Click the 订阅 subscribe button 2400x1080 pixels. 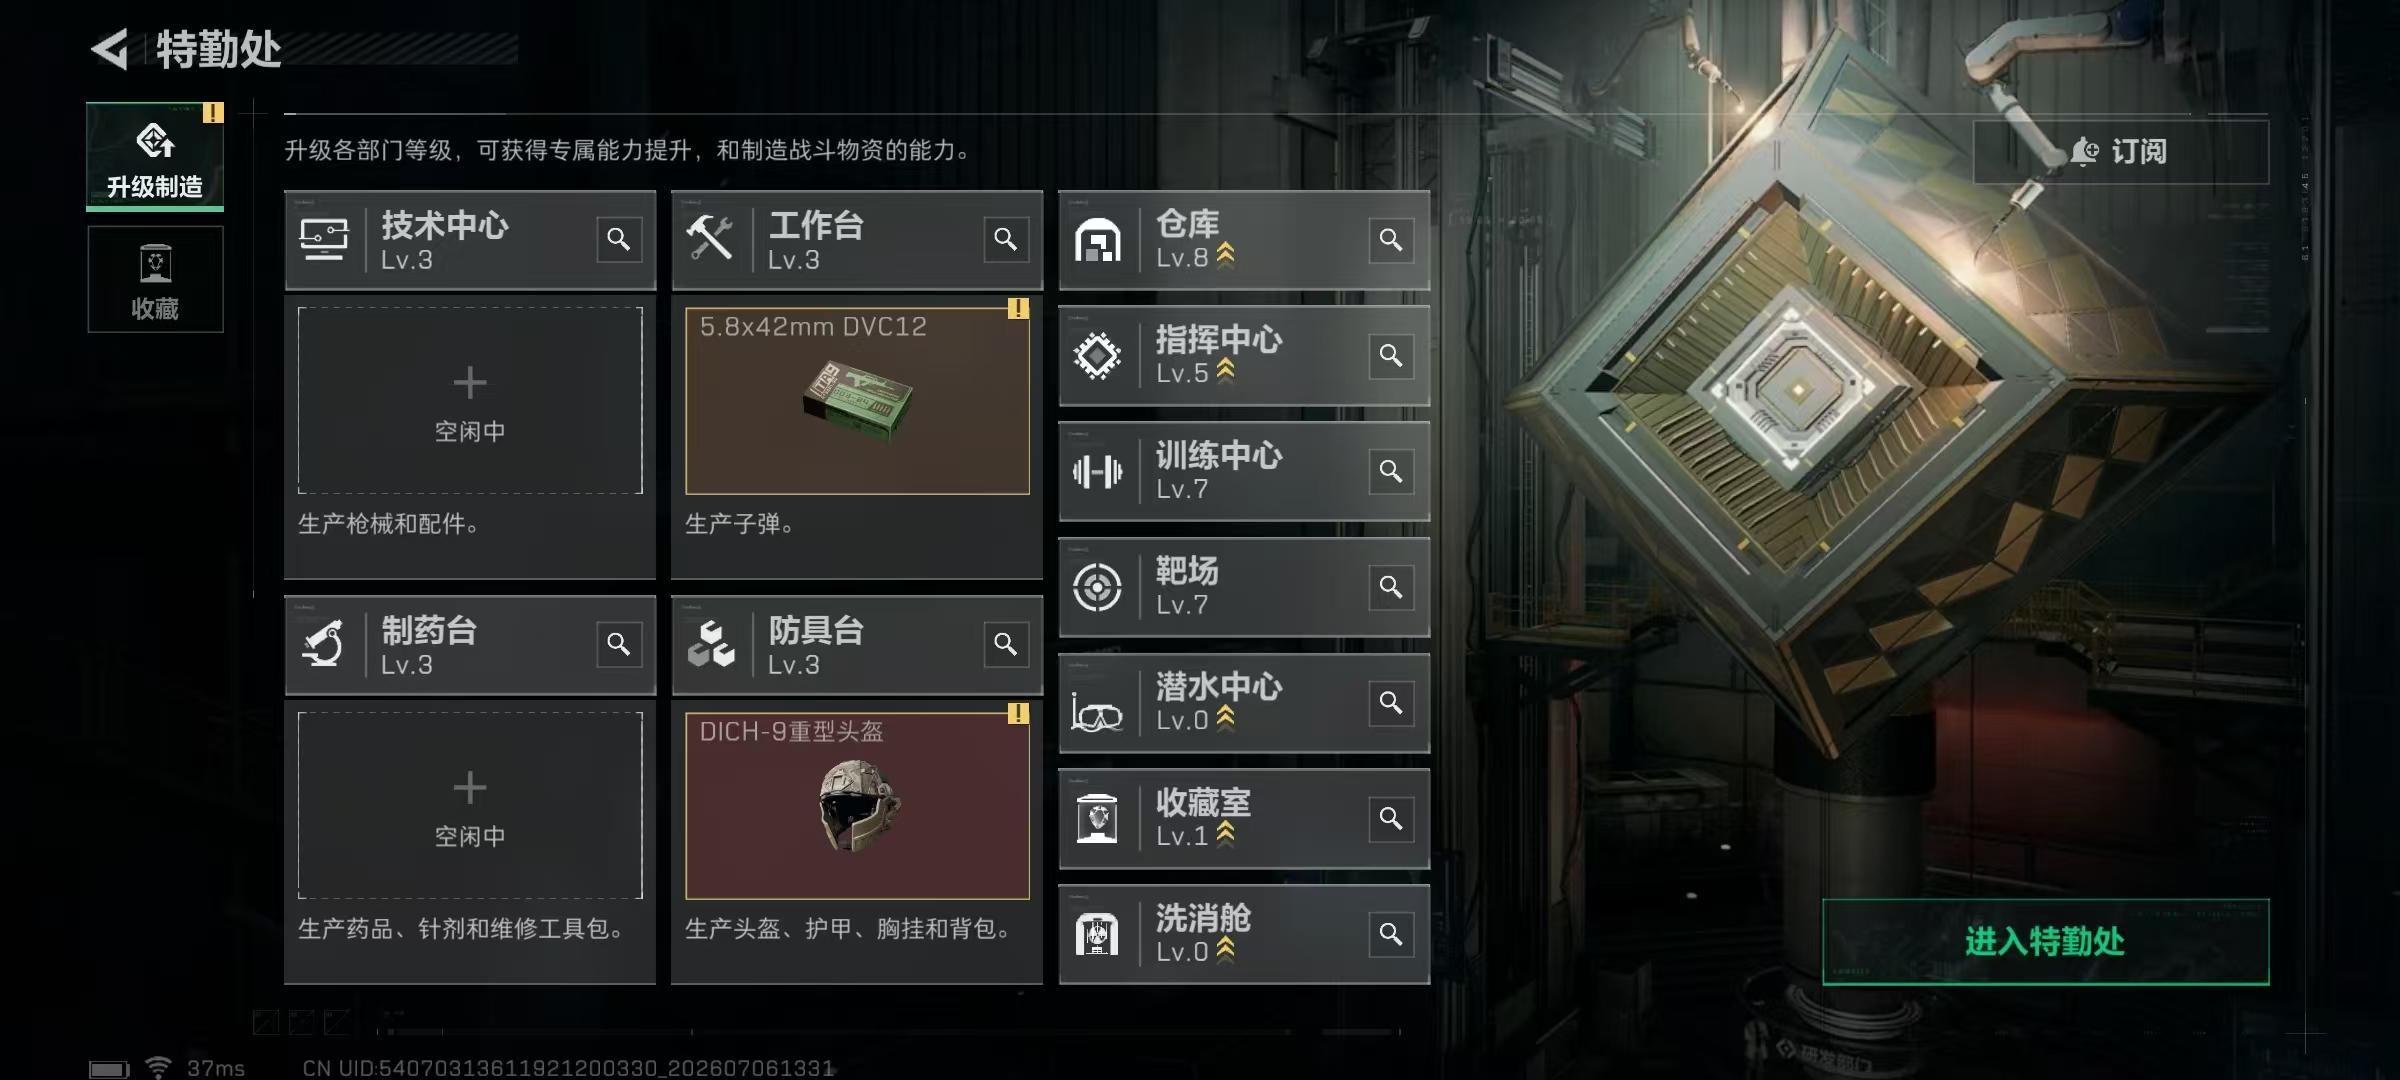point(2120,152)
